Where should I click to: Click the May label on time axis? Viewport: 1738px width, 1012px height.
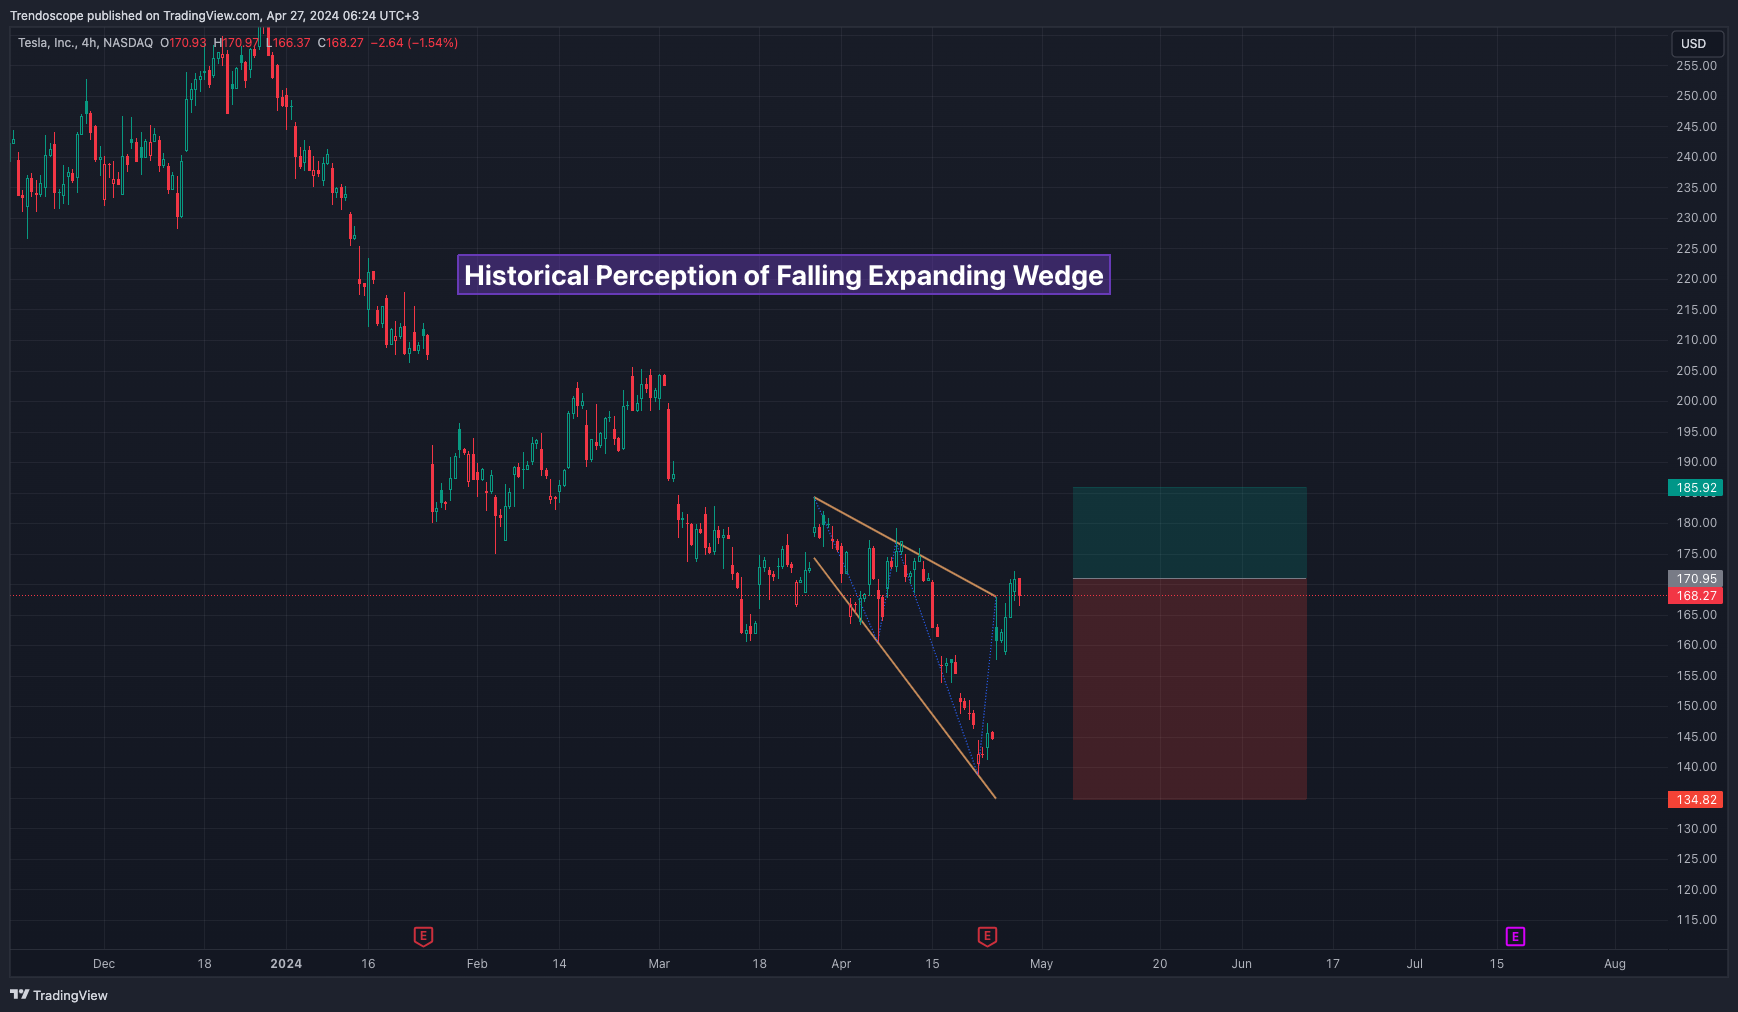[1041, 964]
